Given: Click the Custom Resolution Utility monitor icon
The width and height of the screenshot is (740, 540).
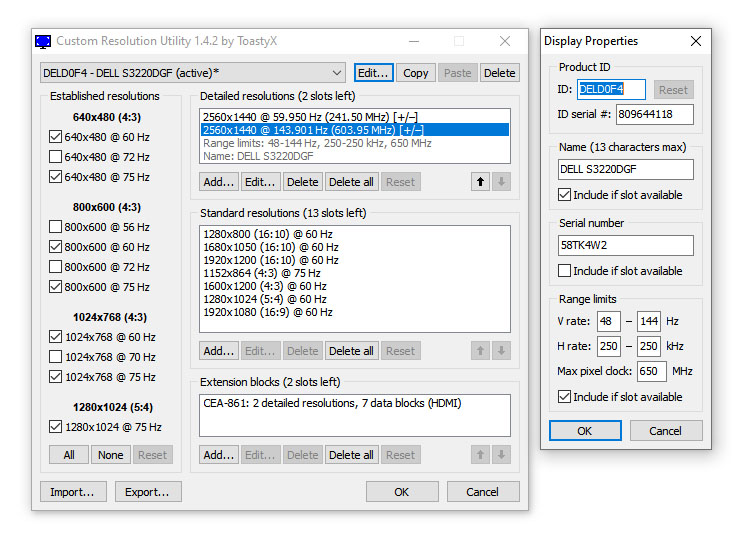Looking at the screenshot, I should coord(43,42).
